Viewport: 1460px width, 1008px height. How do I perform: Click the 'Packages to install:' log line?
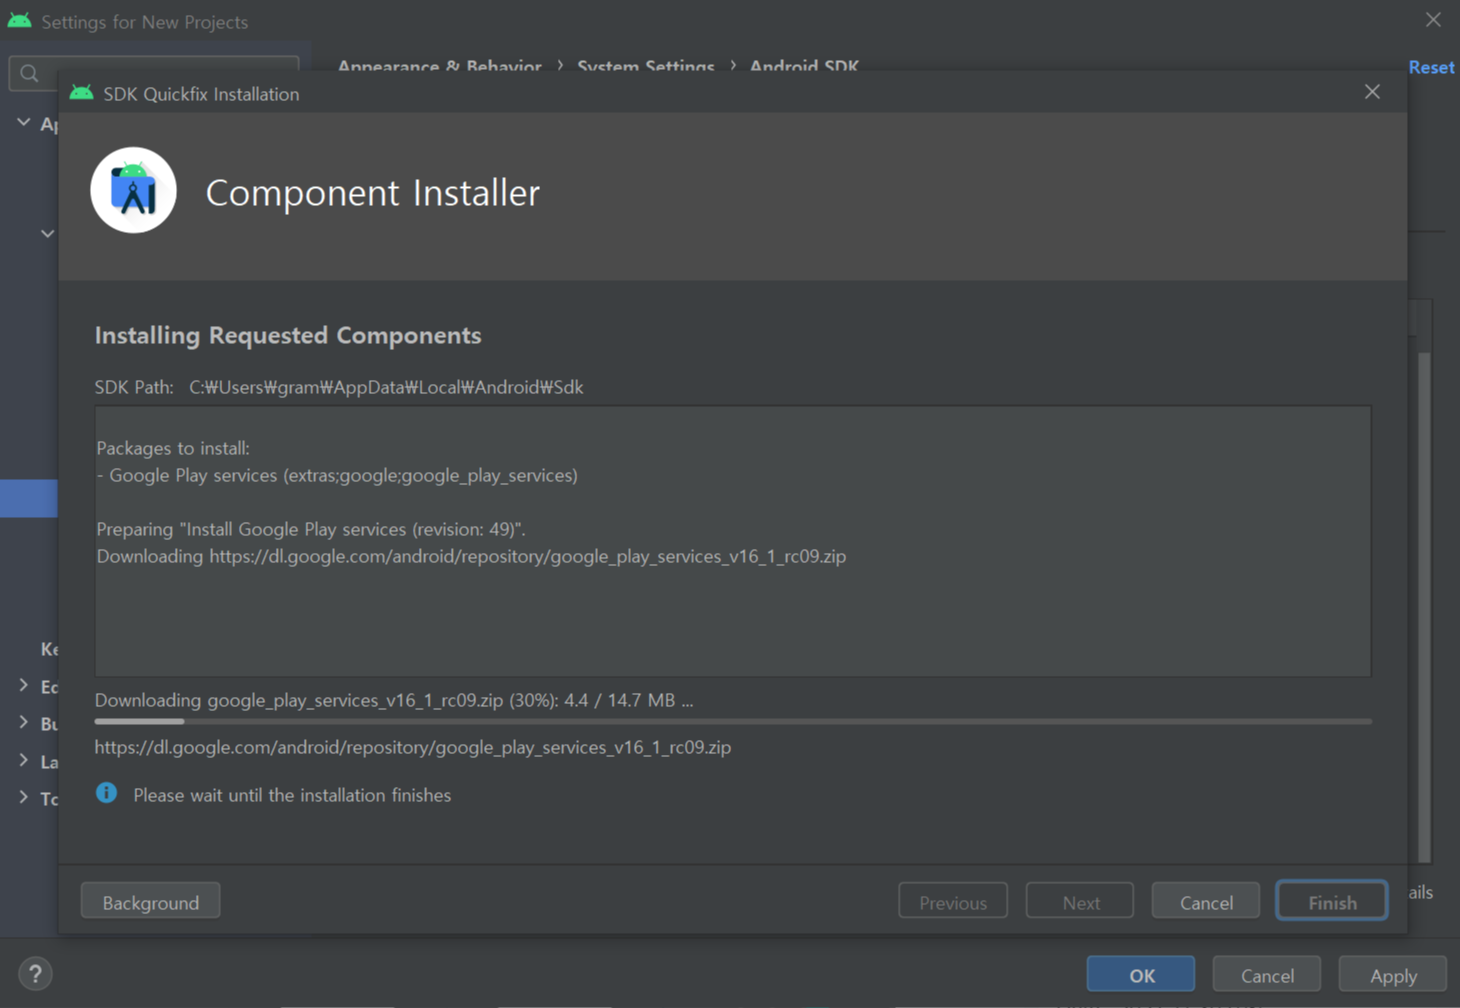tap(173, 448)
